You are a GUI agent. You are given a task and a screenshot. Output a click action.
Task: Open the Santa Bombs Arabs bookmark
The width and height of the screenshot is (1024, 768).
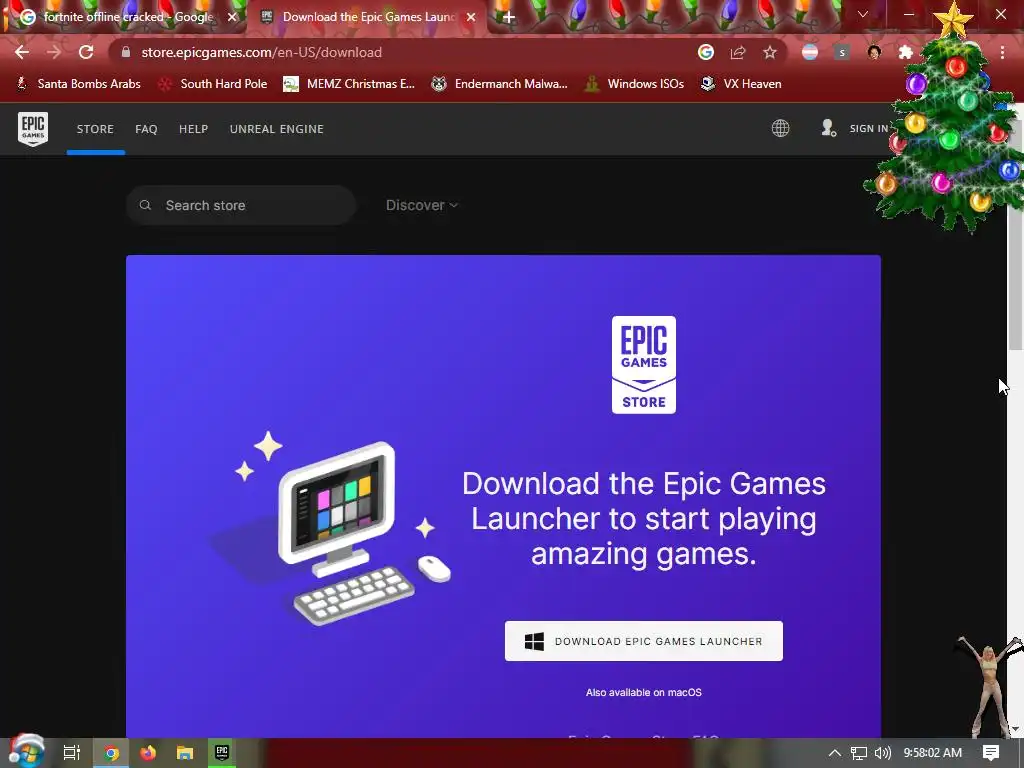(78, 84)
